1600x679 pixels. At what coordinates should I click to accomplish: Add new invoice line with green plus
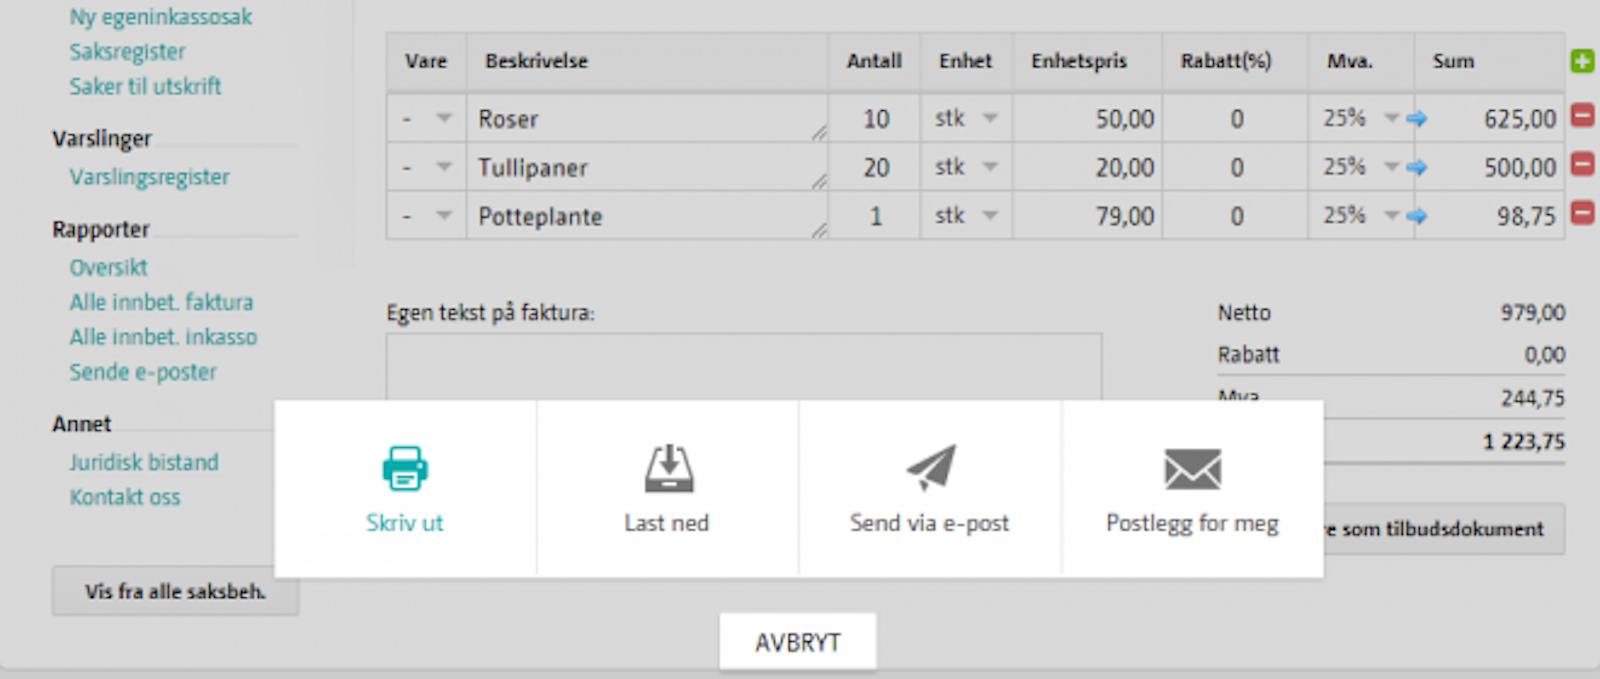tap(1582, 62)
